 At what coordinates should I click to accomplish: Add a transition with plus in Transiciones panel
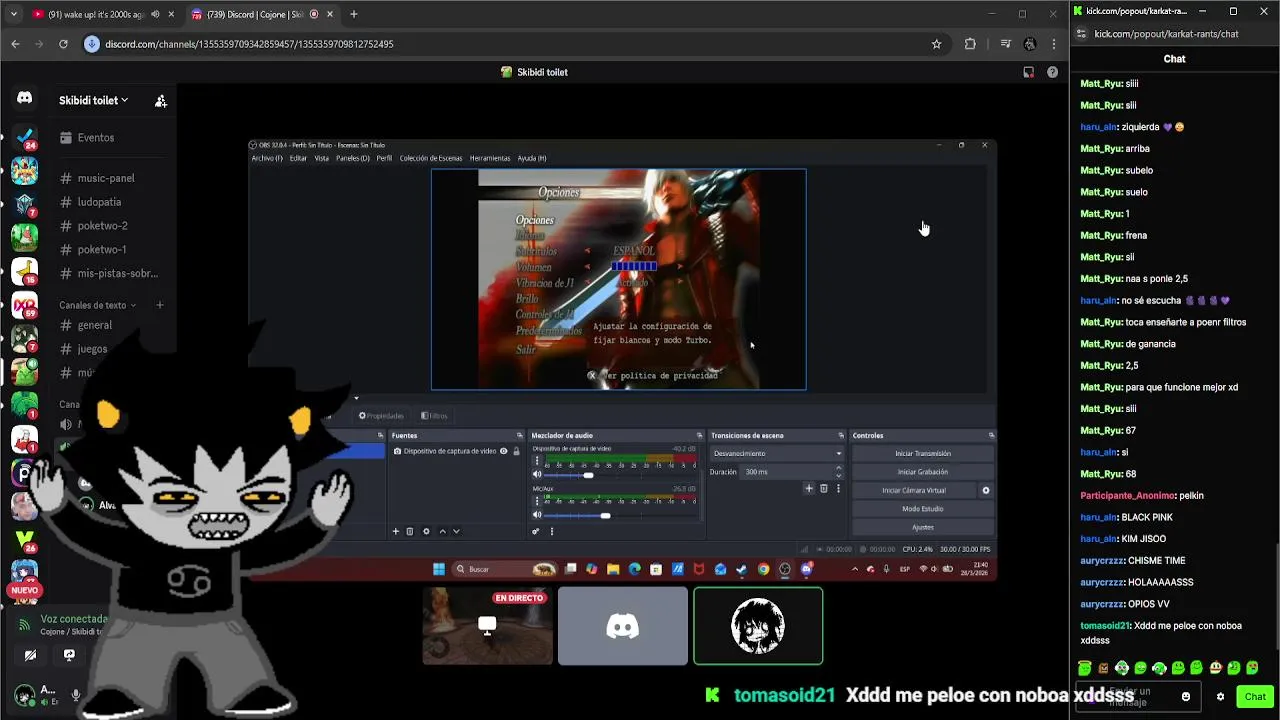tap(809, 488)
